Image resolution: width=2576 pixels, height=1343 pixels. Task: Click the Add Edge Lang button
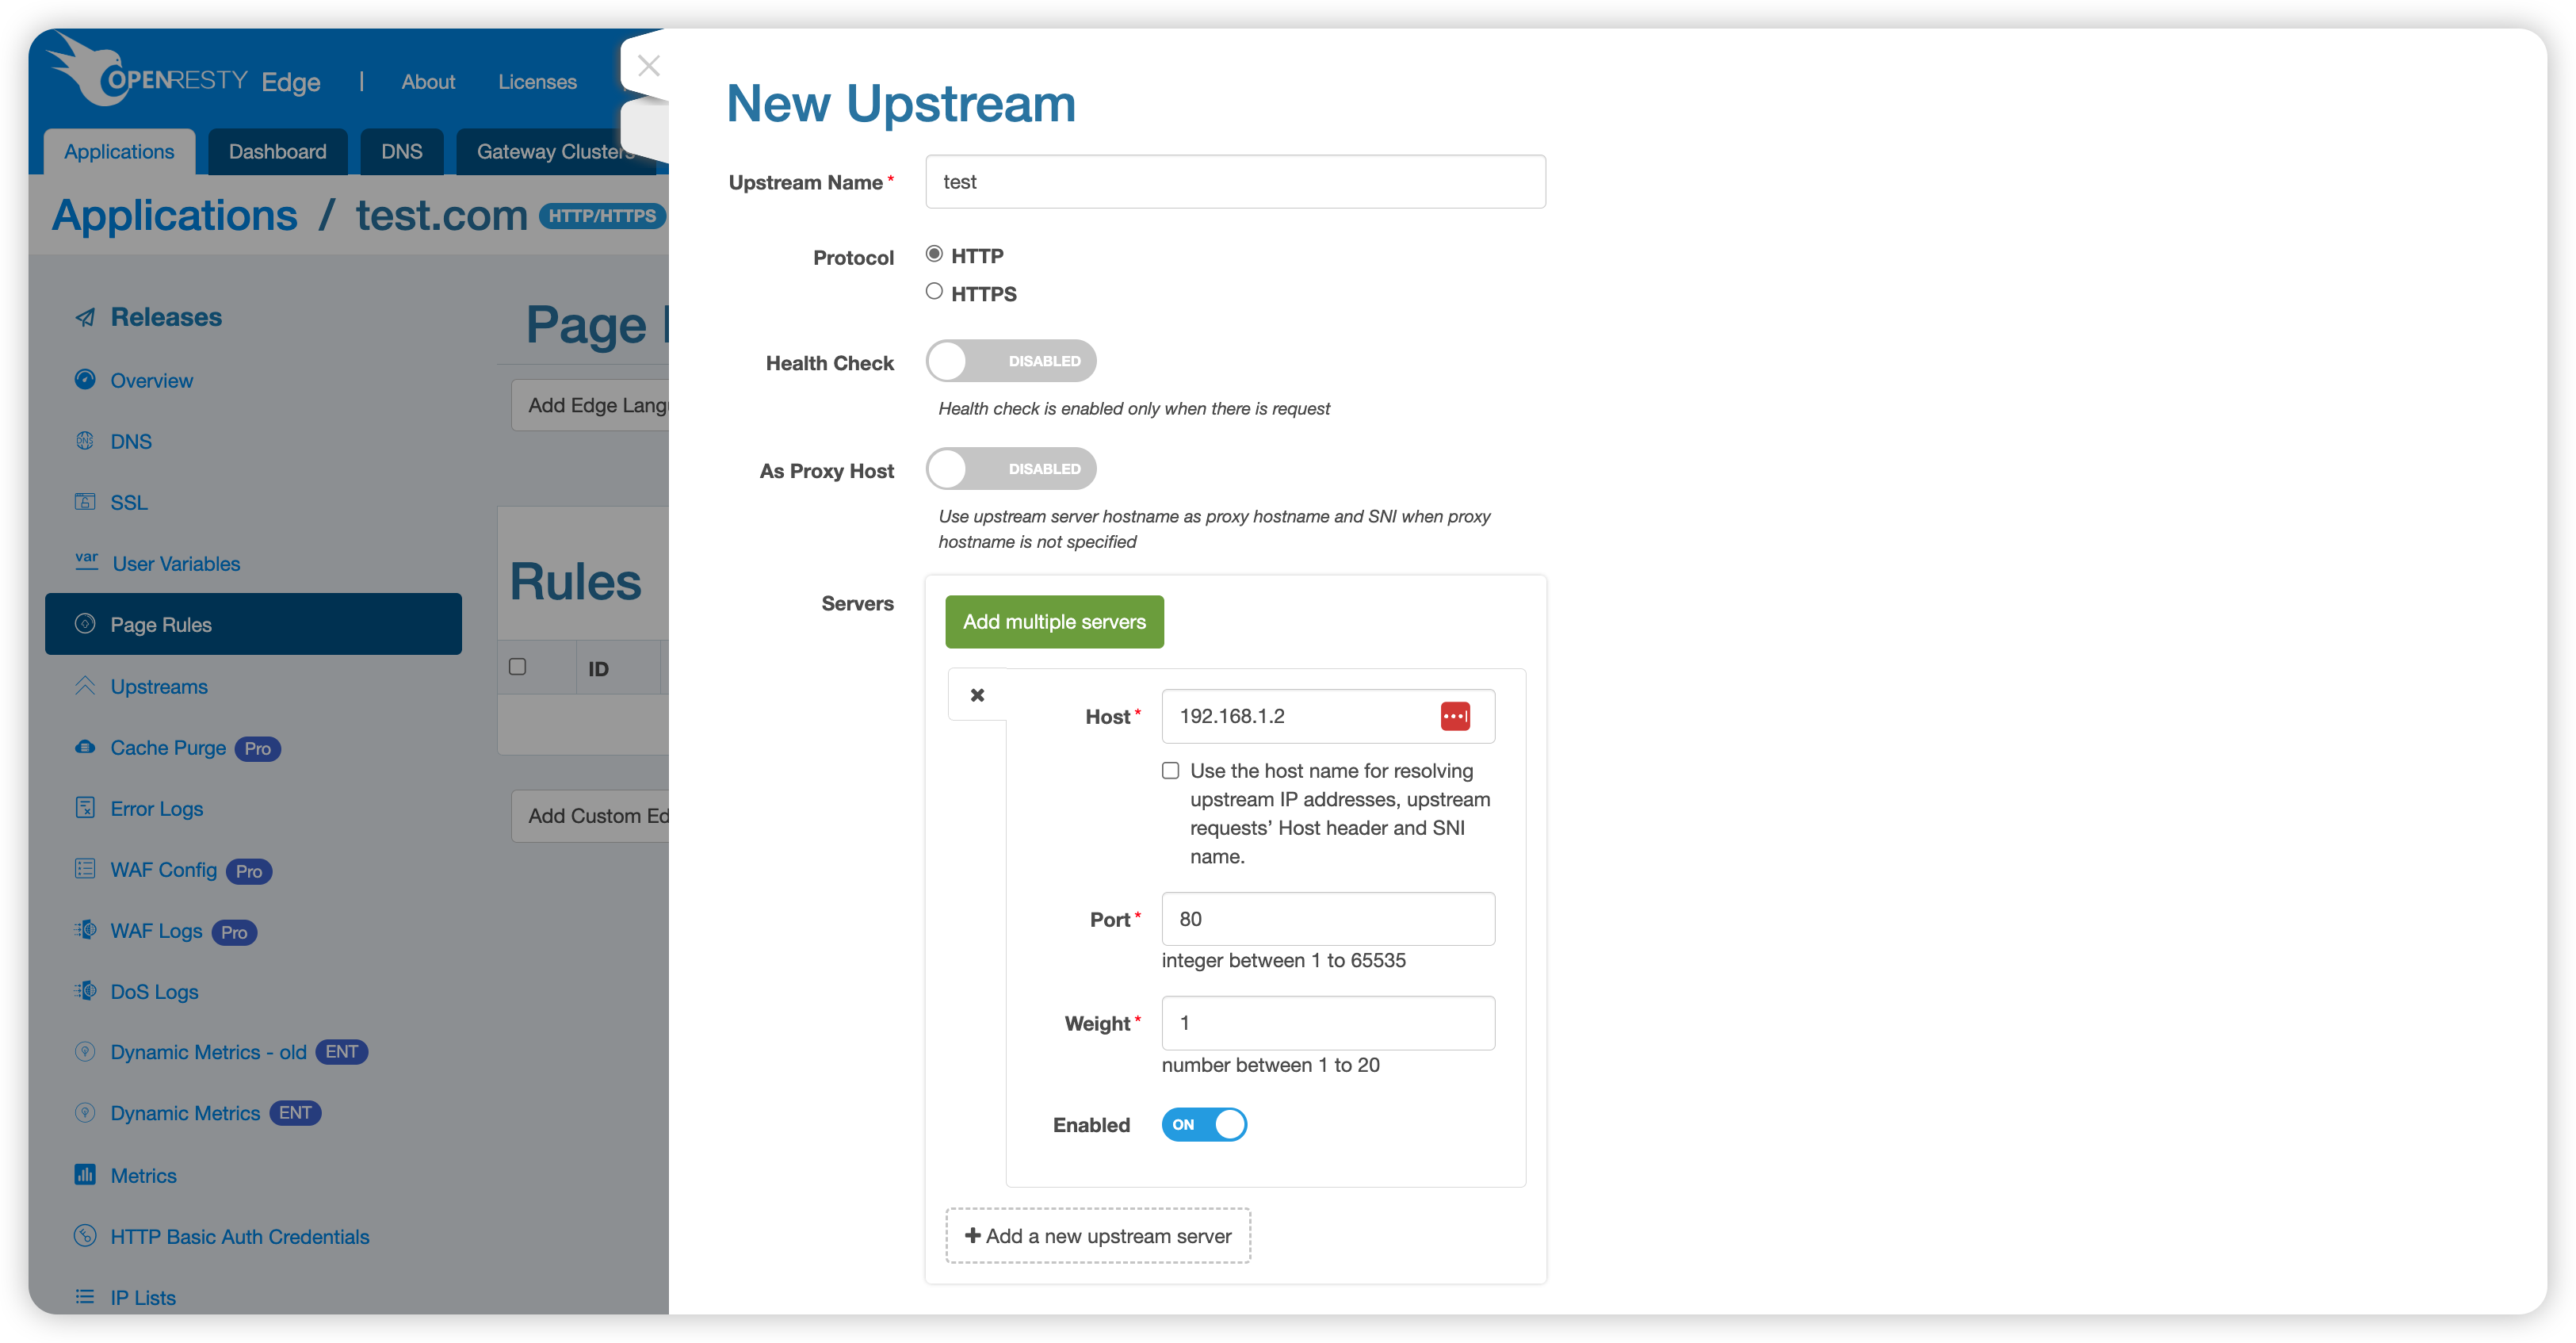pyautogui.click(x=590, y=405)
